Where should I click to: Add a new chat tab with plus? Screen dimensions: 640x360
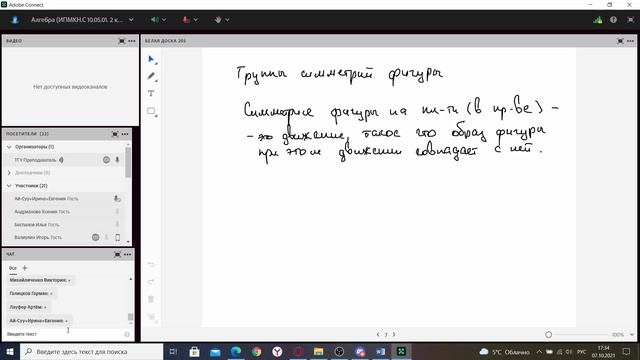[24, 268]
